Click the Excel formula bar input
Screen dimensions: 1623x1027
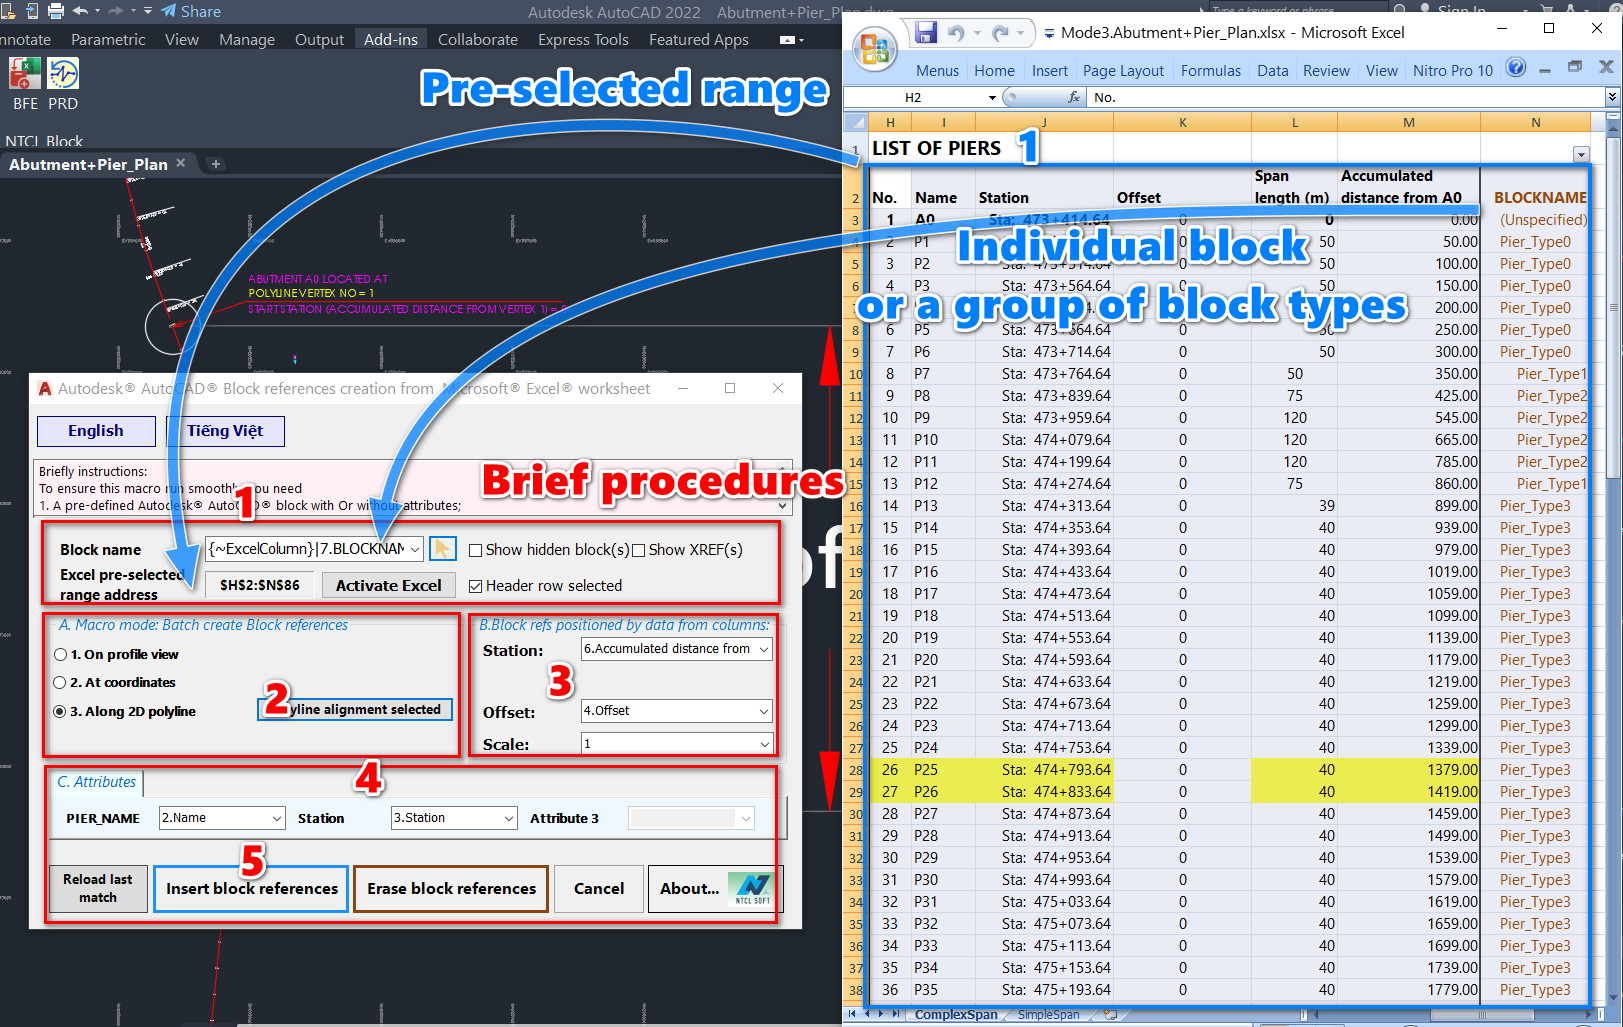1346,97
